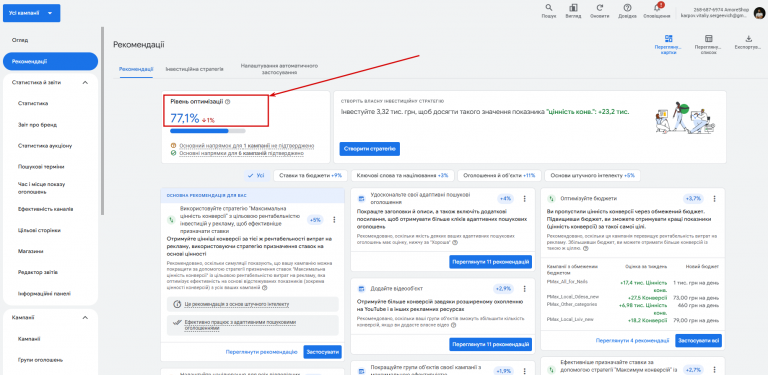Open Статистика аукціону in sidebar
The image size is (768, 375).
pyautogui.click(x=45, y=146)
